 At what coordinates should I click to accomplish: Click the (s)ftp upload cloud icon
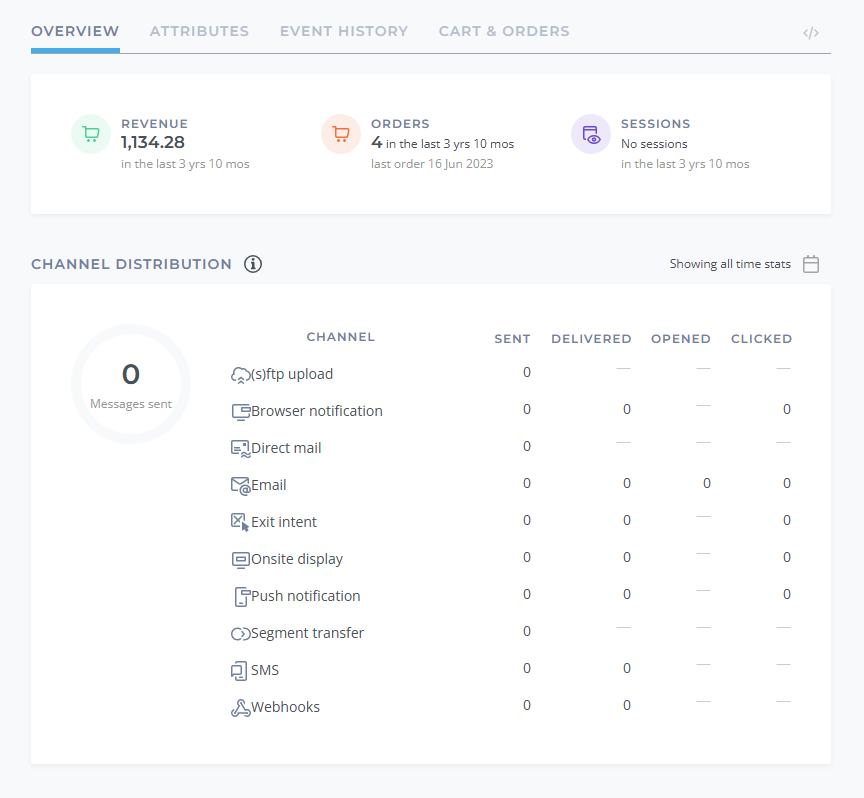240,375
